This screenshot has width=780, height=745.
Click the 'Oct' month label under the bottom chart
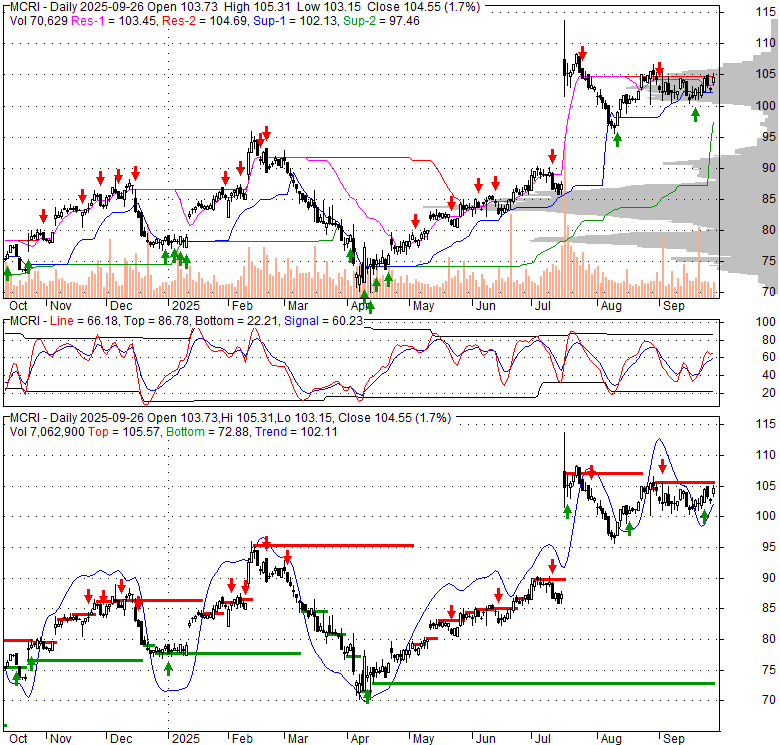click(18, 739)
